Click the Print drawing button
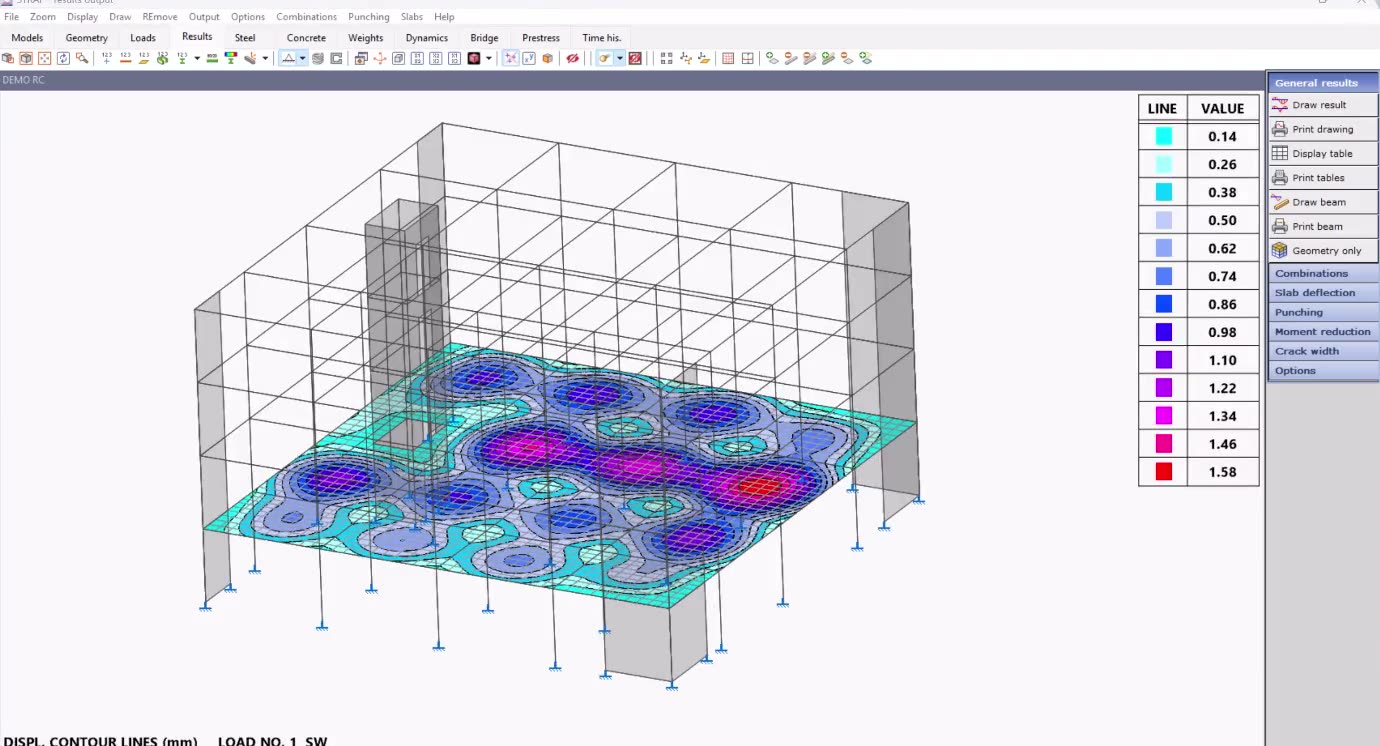The height and width of the screenshot is (746, 1380). point(1323,129)
